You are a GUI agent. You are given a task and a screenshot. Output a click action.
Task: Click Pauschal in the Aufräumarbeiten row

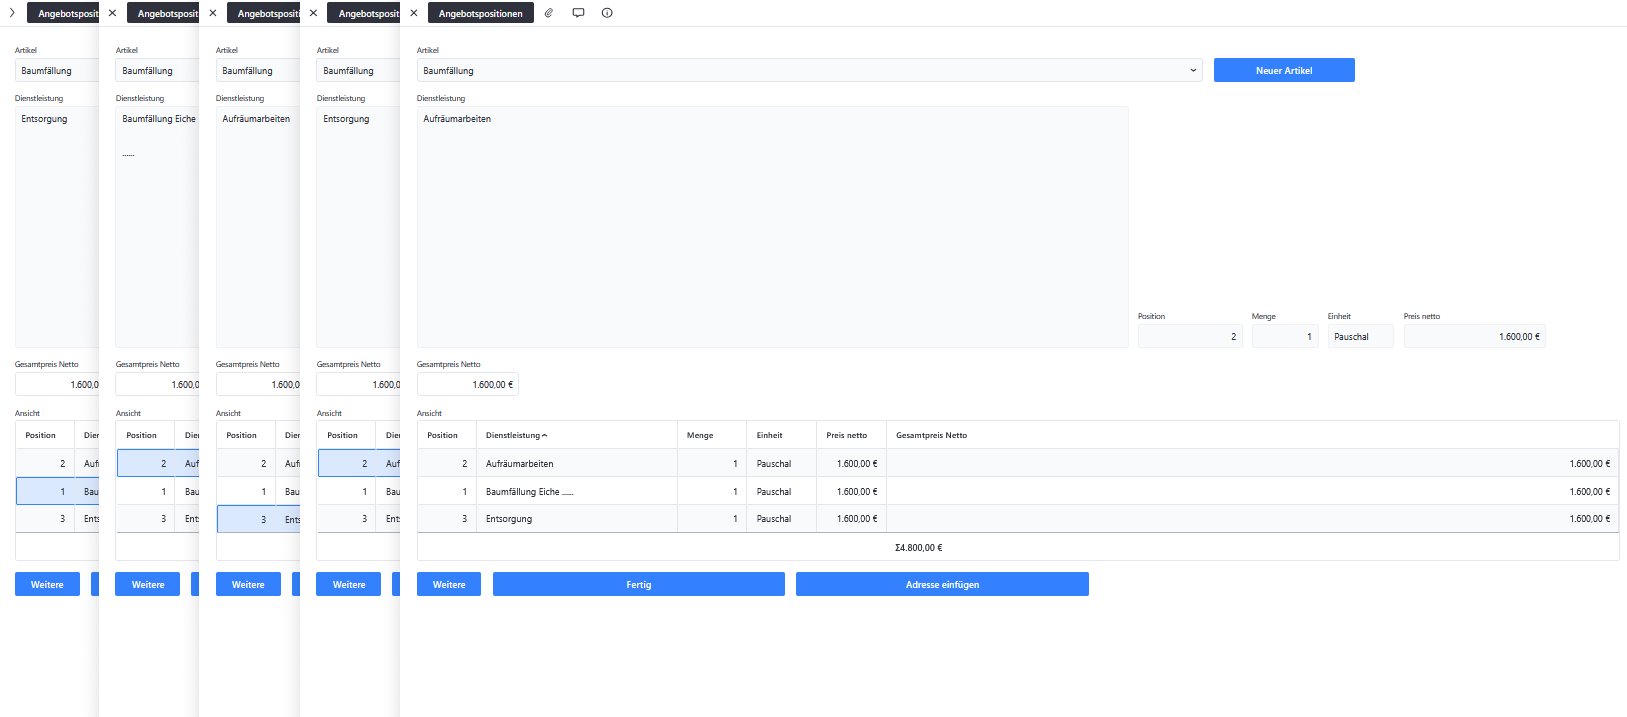coord(773,463)
